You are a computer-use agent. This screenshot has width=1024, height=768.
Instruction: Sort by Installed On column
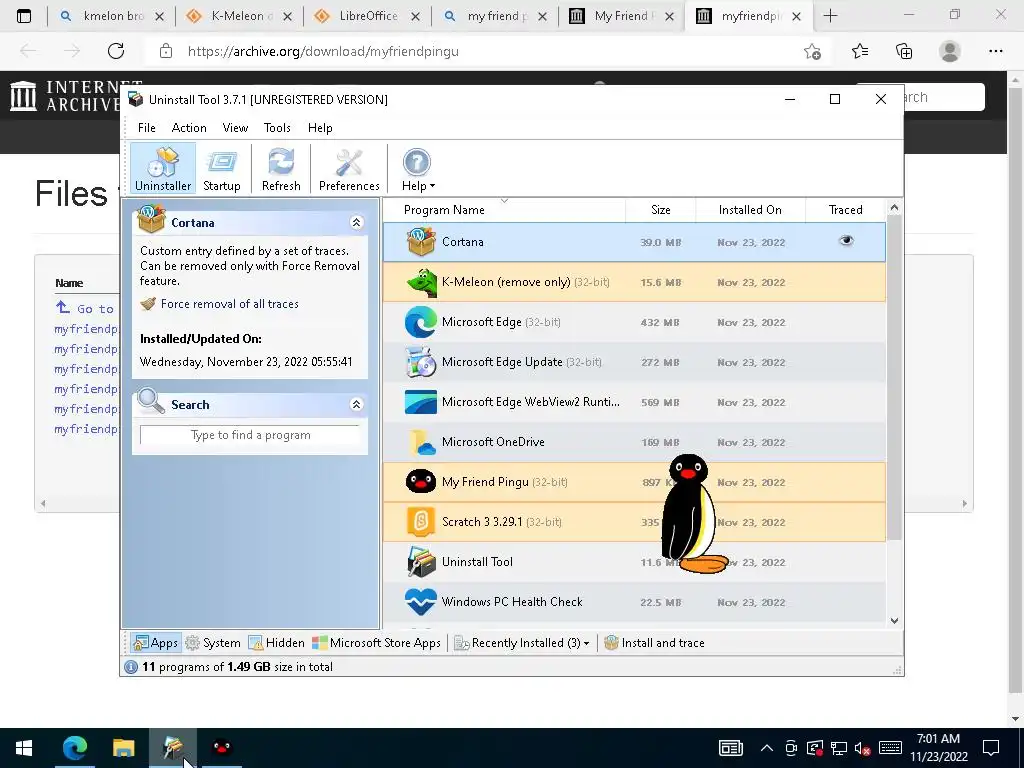[x=750, y=210]
